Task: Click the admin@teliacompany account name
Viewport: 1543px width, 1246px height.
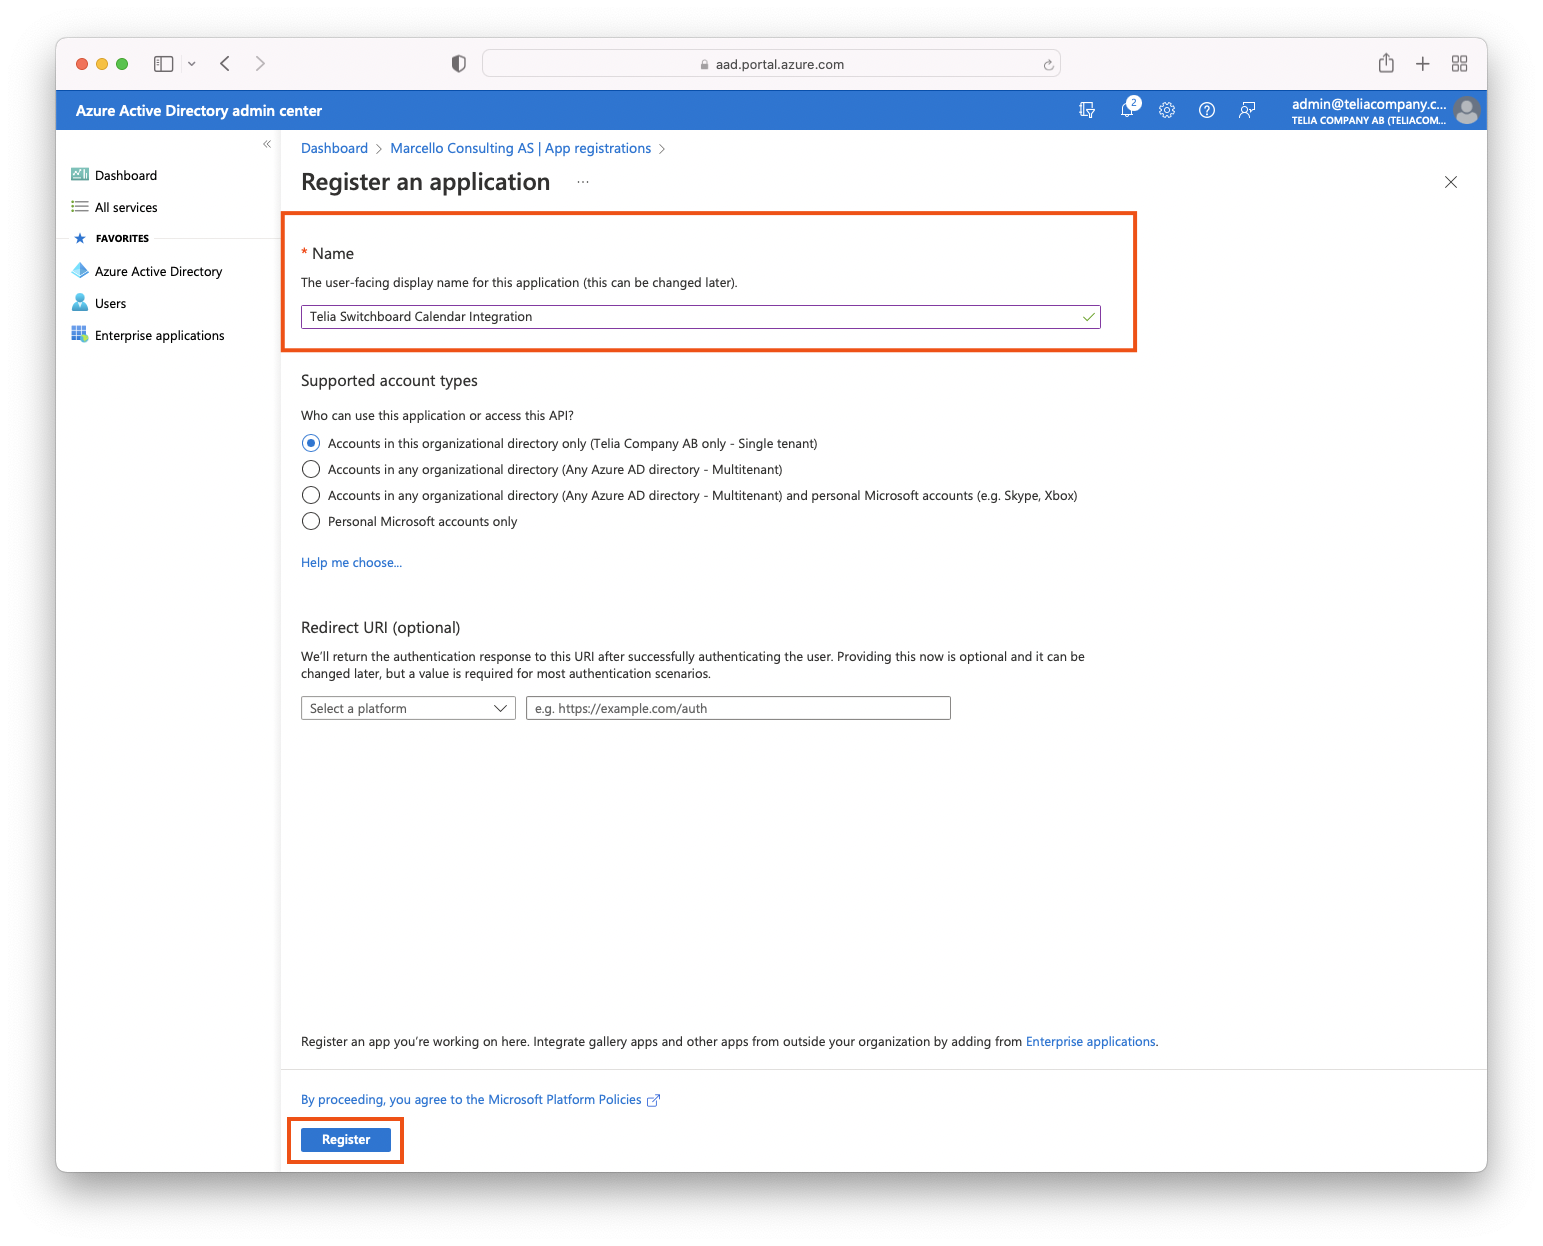Action: [1369, 104]
